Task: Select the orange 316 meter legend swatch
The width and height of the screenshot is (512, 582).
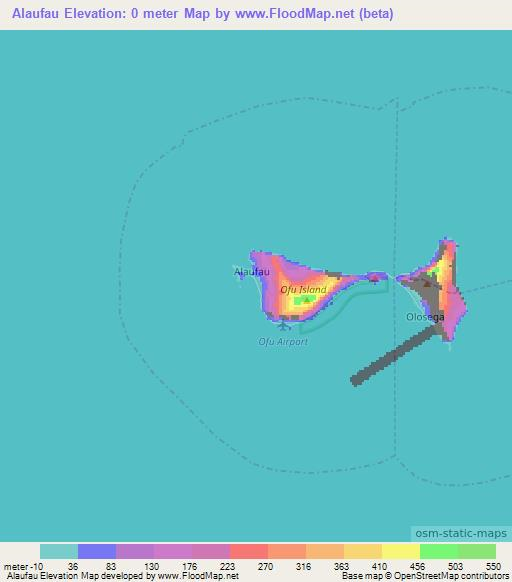Action: [x=325, y=551]
